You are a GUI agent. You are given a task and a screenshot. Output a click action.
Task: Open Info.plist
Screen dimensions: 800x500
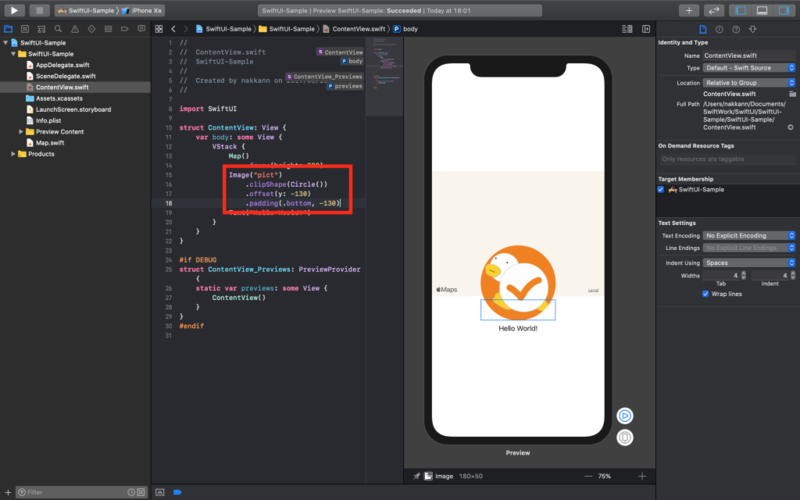(x=48, y=120)
